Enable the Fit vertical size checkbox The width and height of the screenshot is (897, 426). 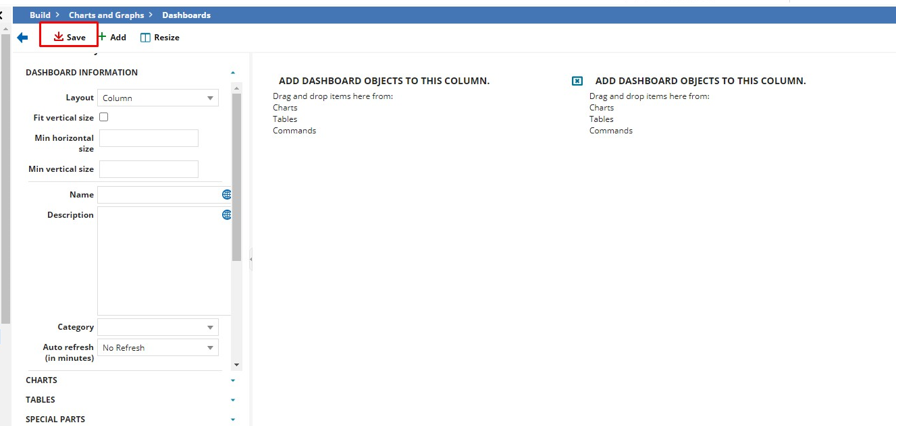pos(104,117)
